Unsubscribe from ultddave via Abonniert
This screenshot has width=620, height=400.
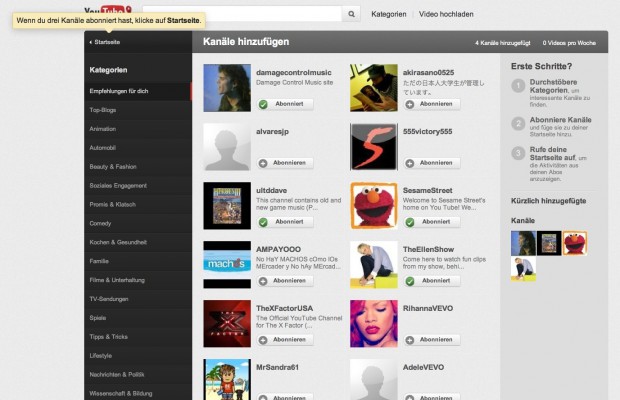pyautogui.click(x=285, y=222)
